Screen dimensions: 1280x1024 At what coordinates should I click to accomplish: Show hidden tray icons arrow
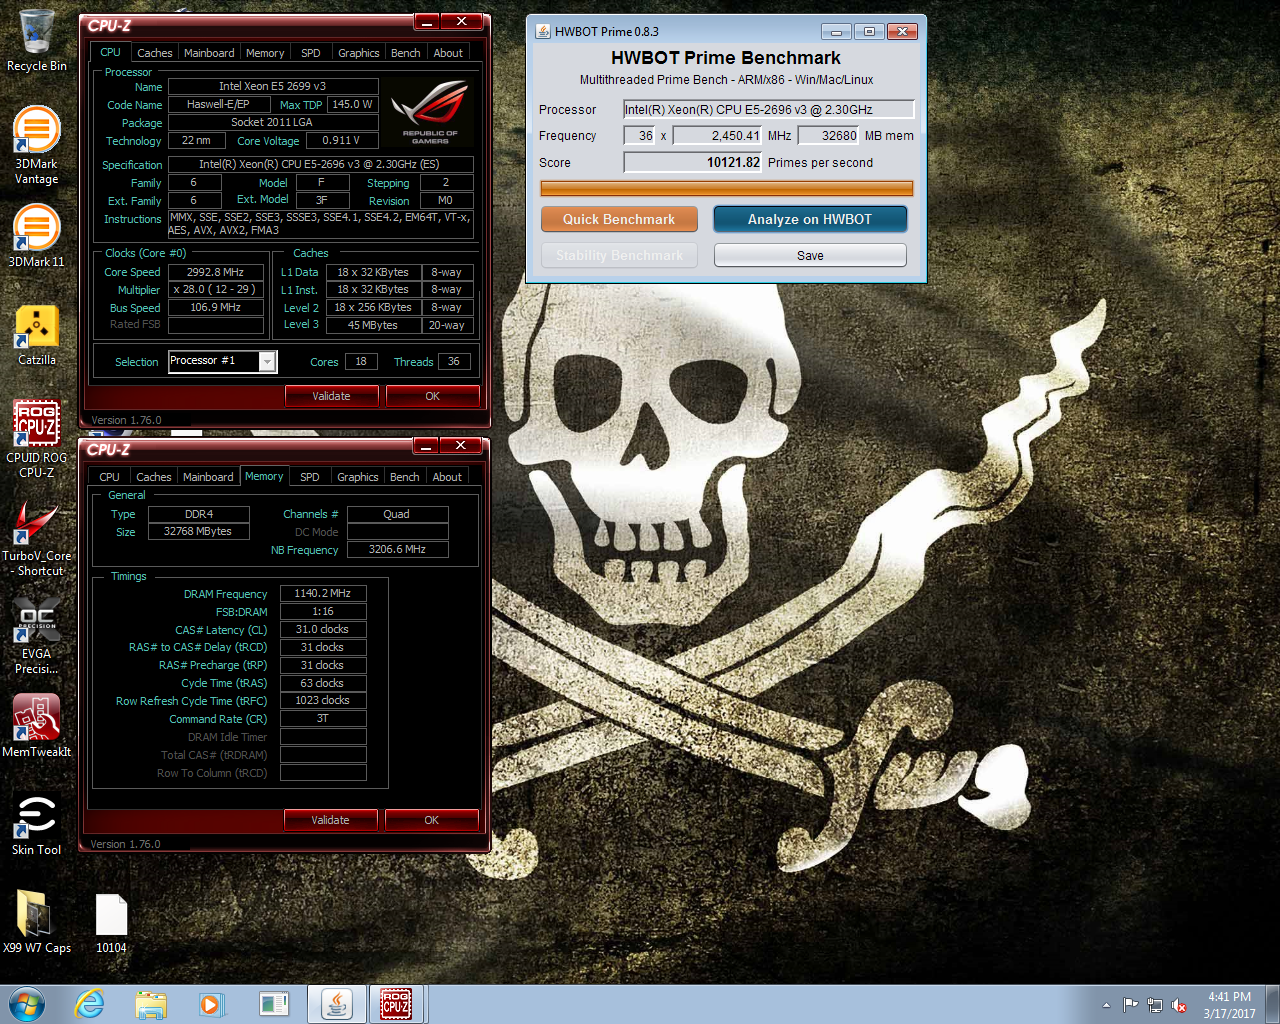[1106, 1005]
